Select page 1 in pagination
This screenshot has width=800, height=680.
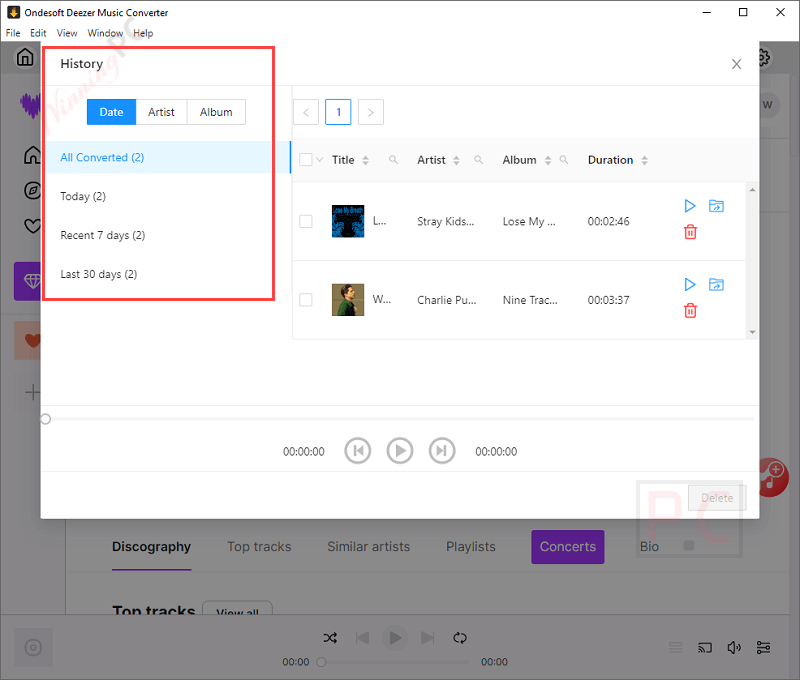[x=338, y=112]
